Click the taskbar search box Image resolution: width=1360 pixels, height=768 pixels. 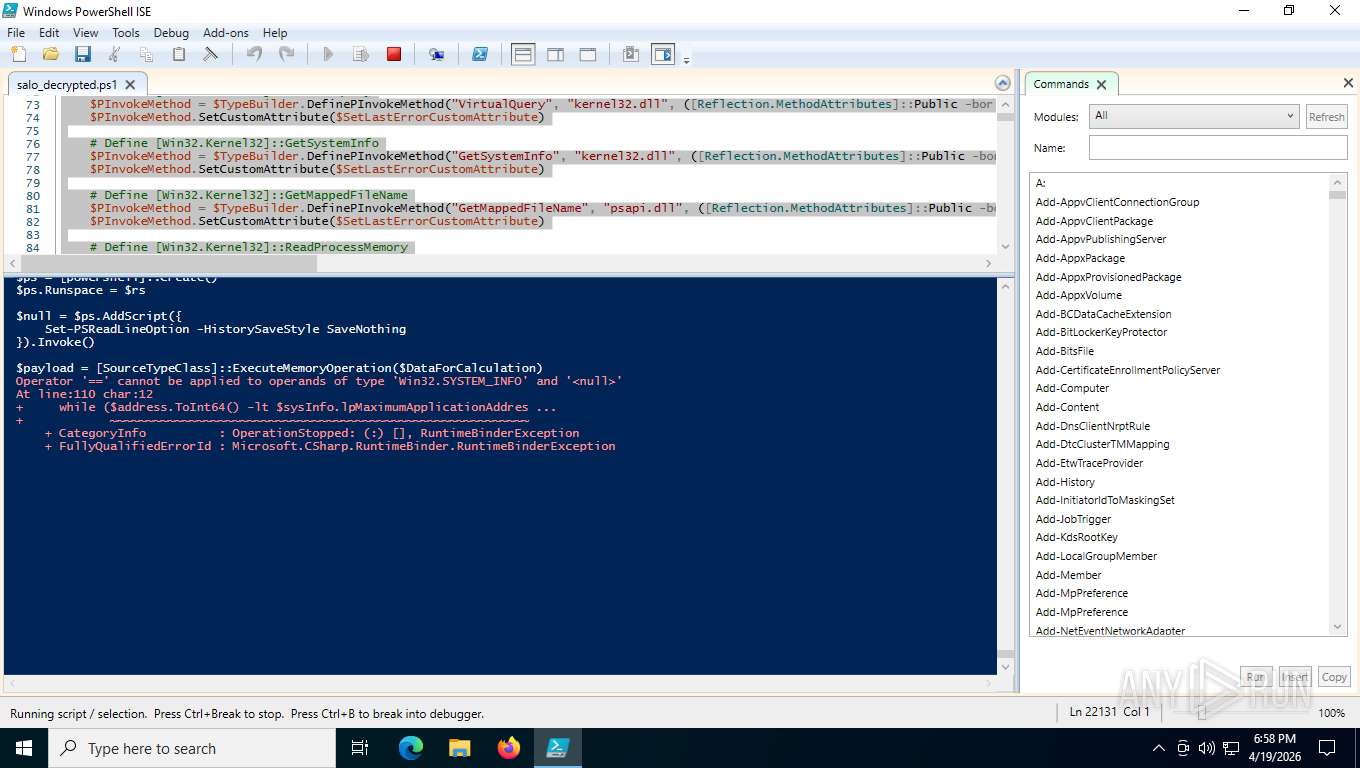[191, 748]
